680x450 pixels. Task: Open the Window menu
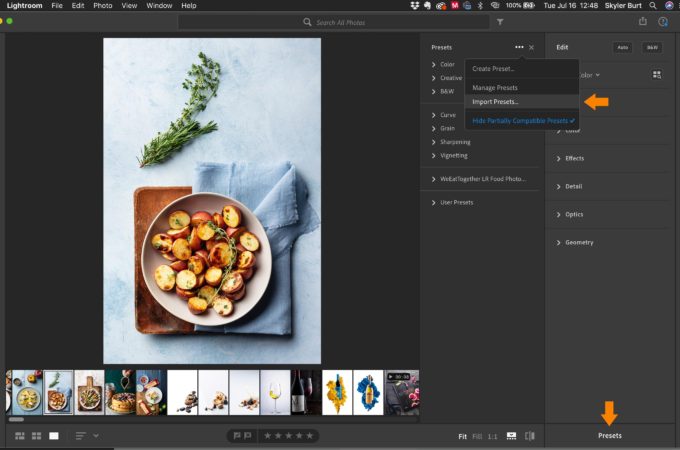tap(159, 6)
